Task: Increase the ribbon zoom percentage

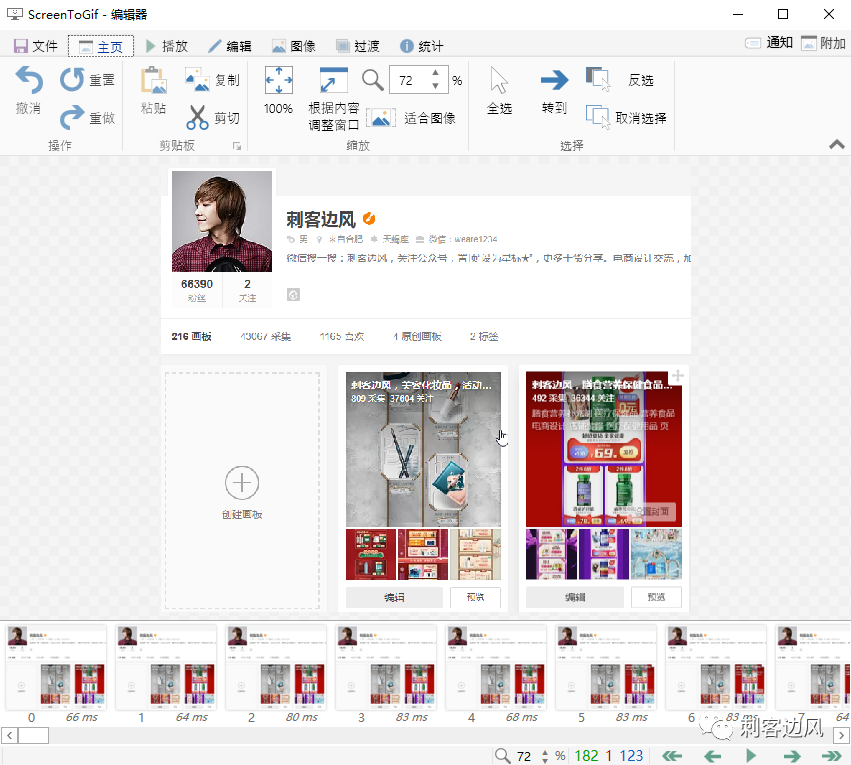Action: coord(435,73)
